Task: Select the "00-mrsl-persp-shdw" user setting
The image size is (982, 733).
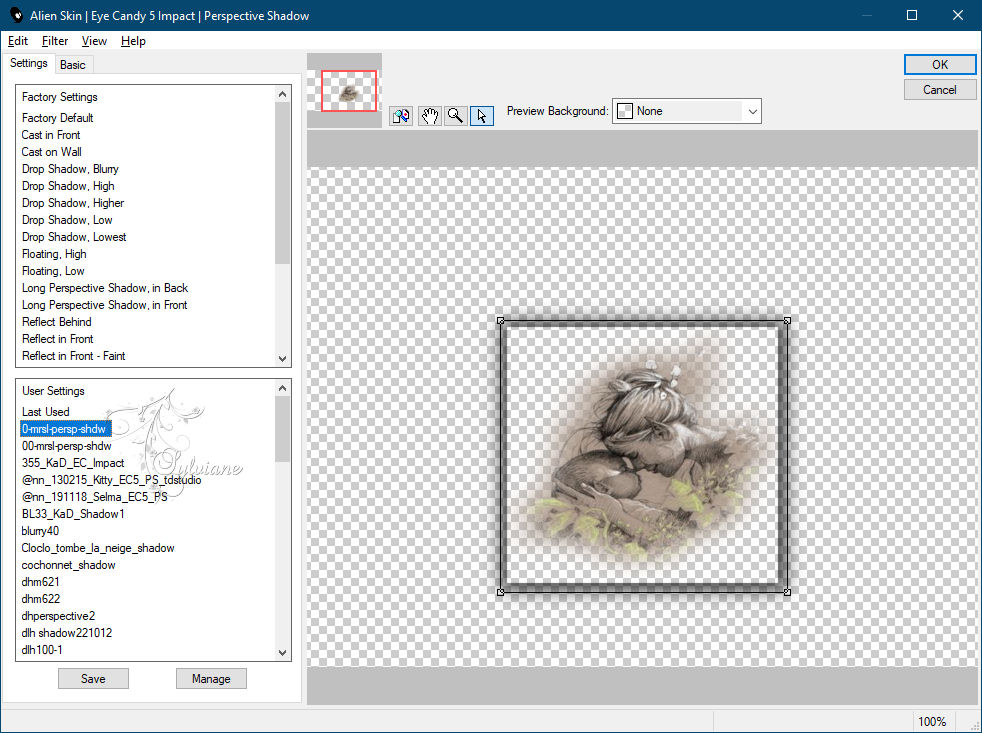Action: tap(66, 445)
